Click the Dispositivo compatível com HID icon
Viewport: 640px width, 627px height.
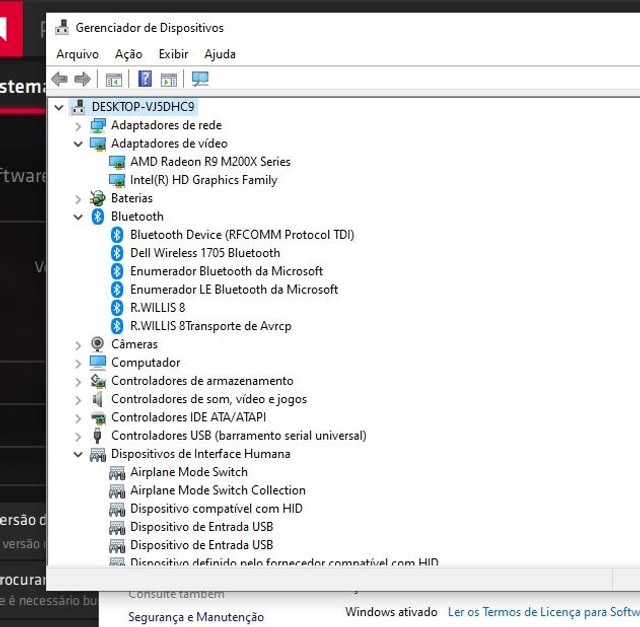pyautogui.click(x=117, y=509)
